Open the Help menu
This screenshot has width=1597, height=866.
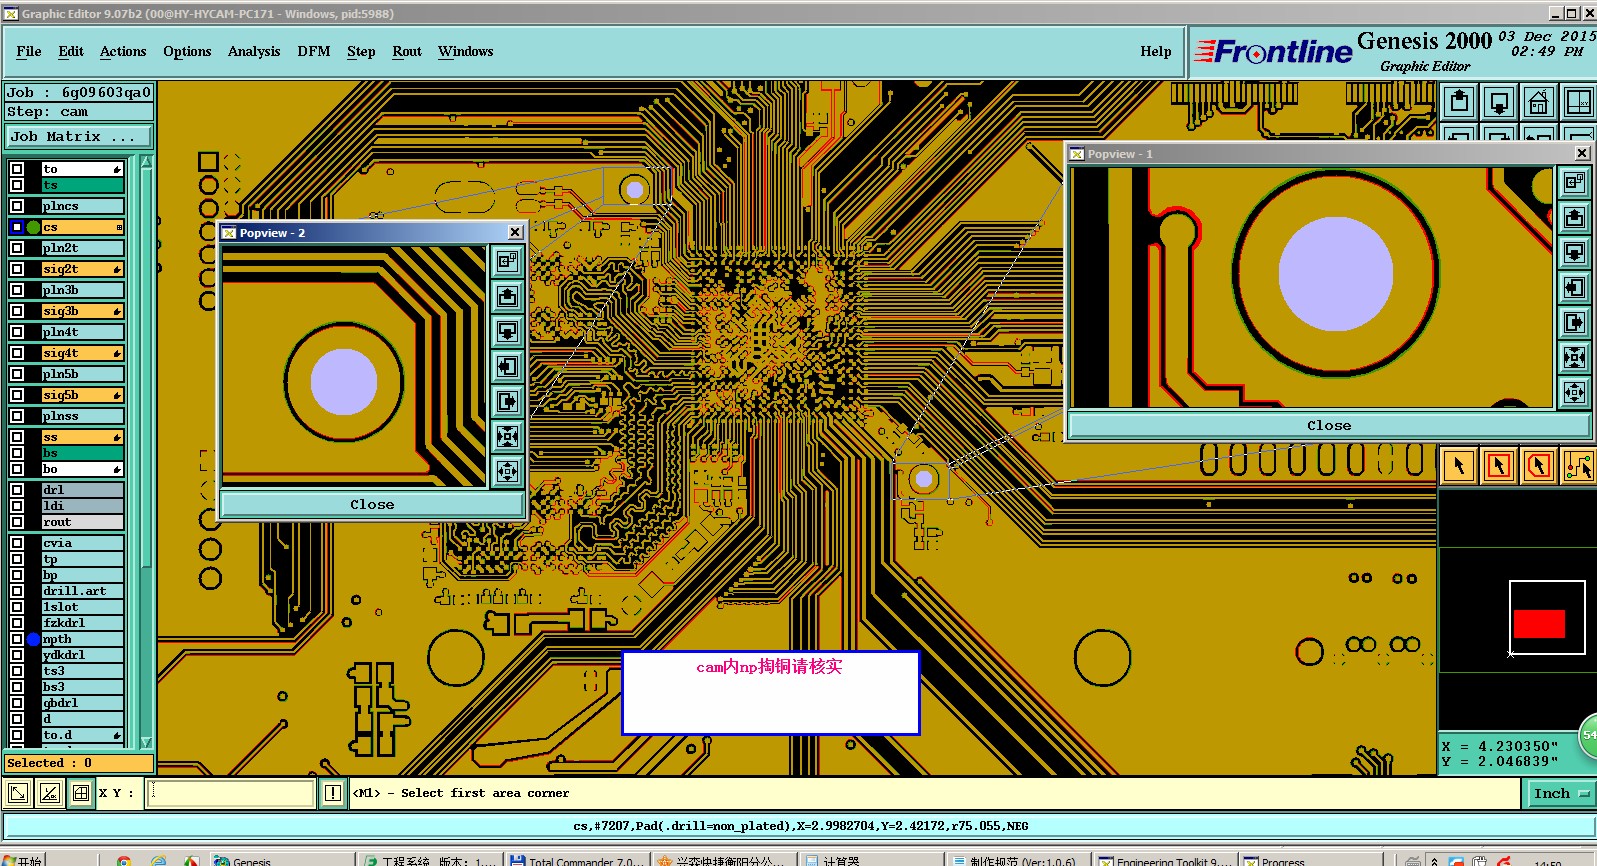tap(1156, 51)
